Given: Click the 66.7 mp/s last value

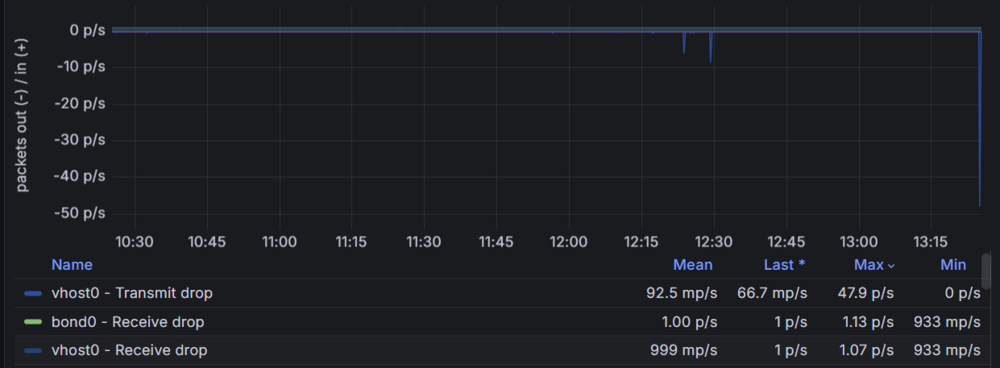Looking at the screenshot, I should (772, 293).
